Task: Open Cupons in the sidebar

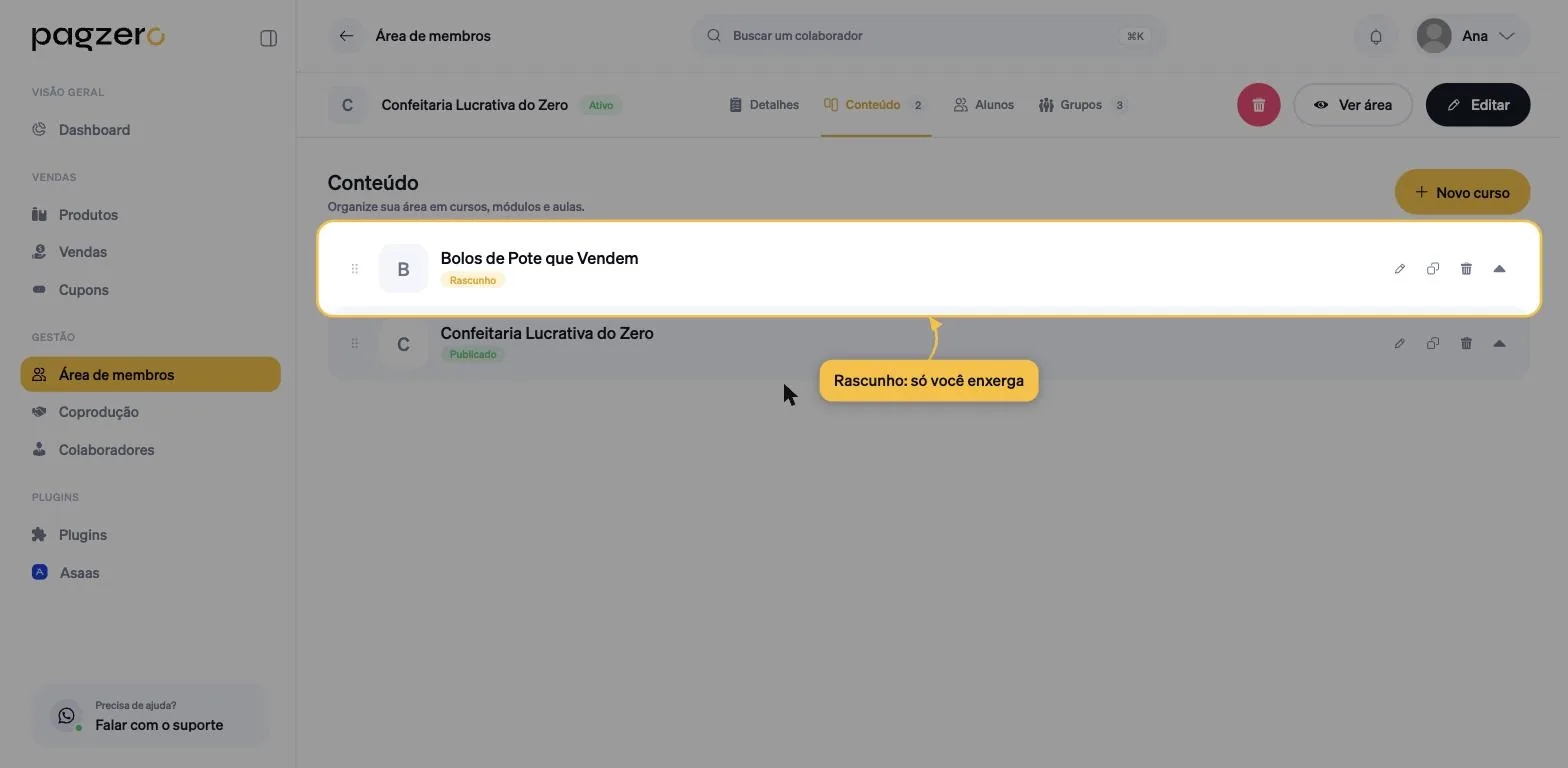Action: pyautogui.click(x=150, y=290)
